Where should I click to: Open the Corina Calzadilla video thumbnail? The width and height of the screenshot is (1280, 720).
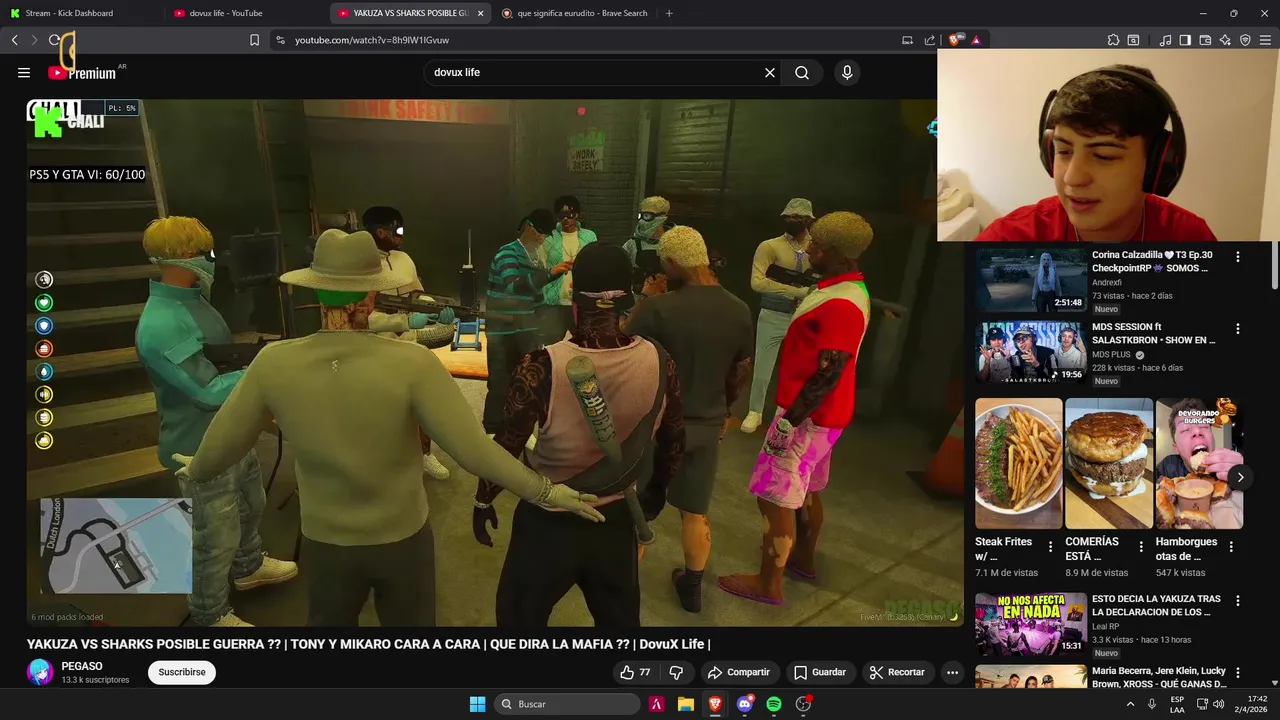point(1031,280)
